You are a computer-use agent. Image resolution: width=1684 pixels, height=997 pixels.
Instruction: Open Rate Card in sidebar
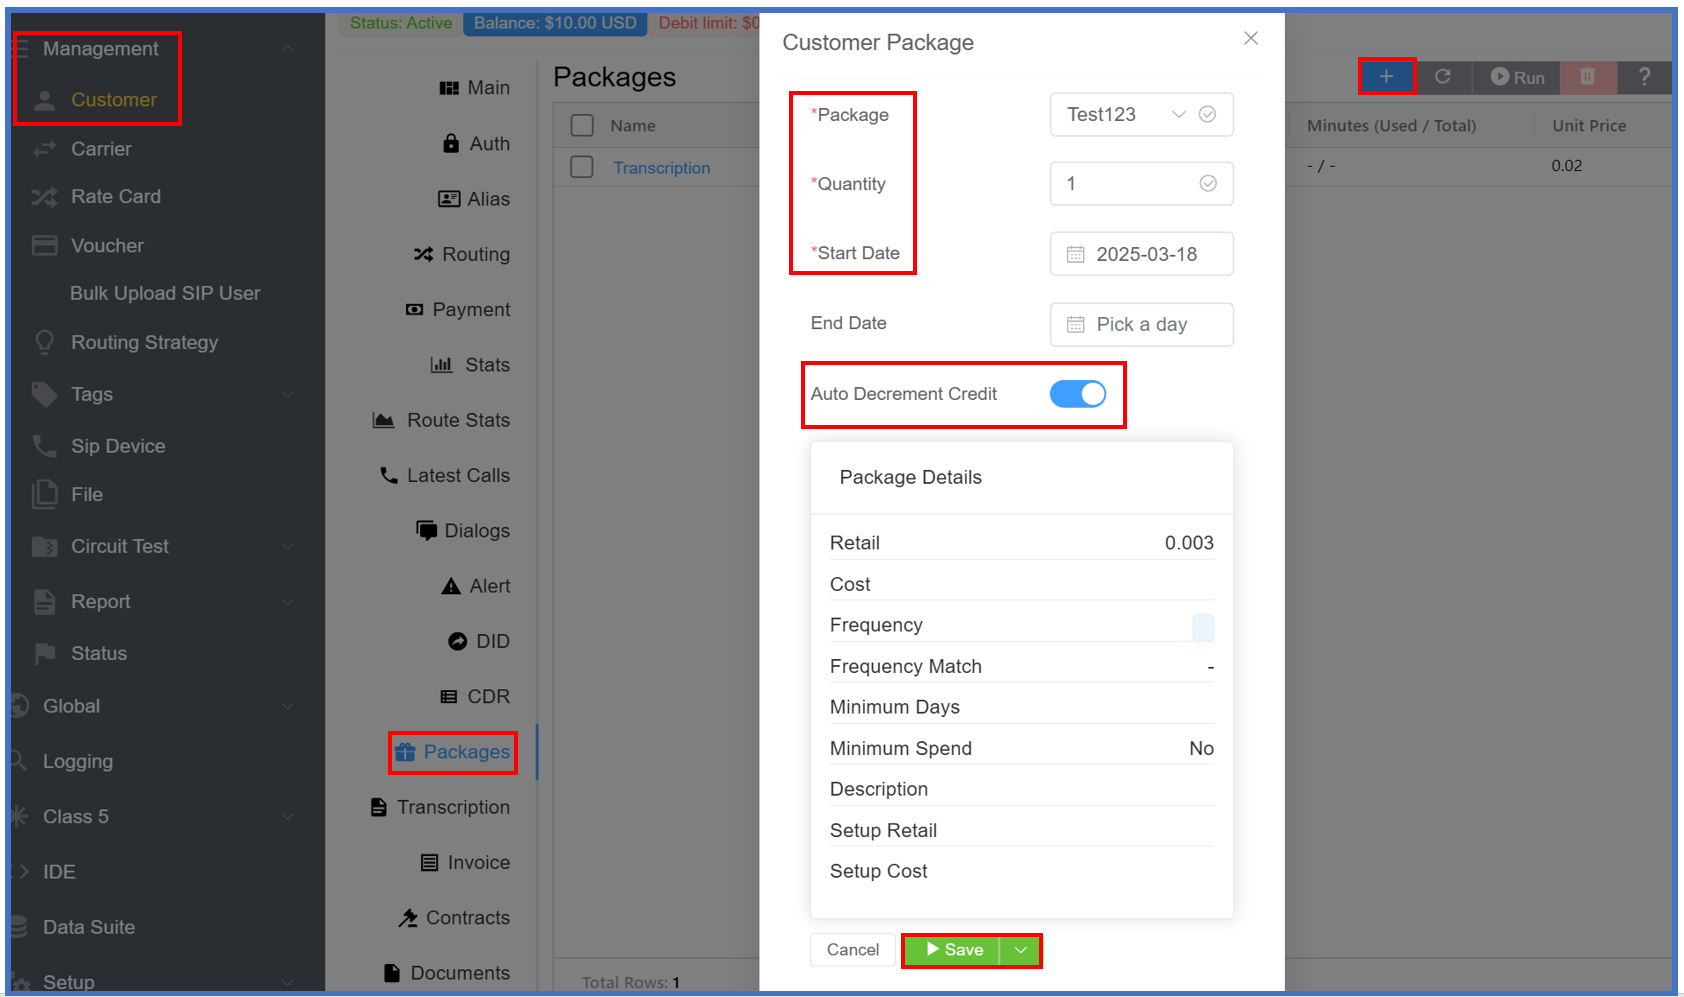pos(115,197)
